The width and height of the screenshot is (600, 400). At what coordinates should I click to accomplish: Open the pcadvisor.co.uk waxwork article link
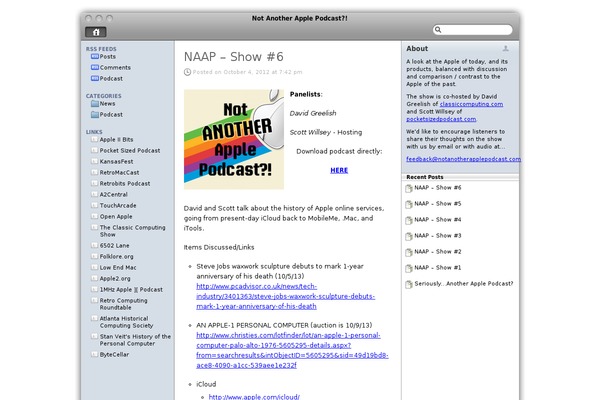coord(285,296)
